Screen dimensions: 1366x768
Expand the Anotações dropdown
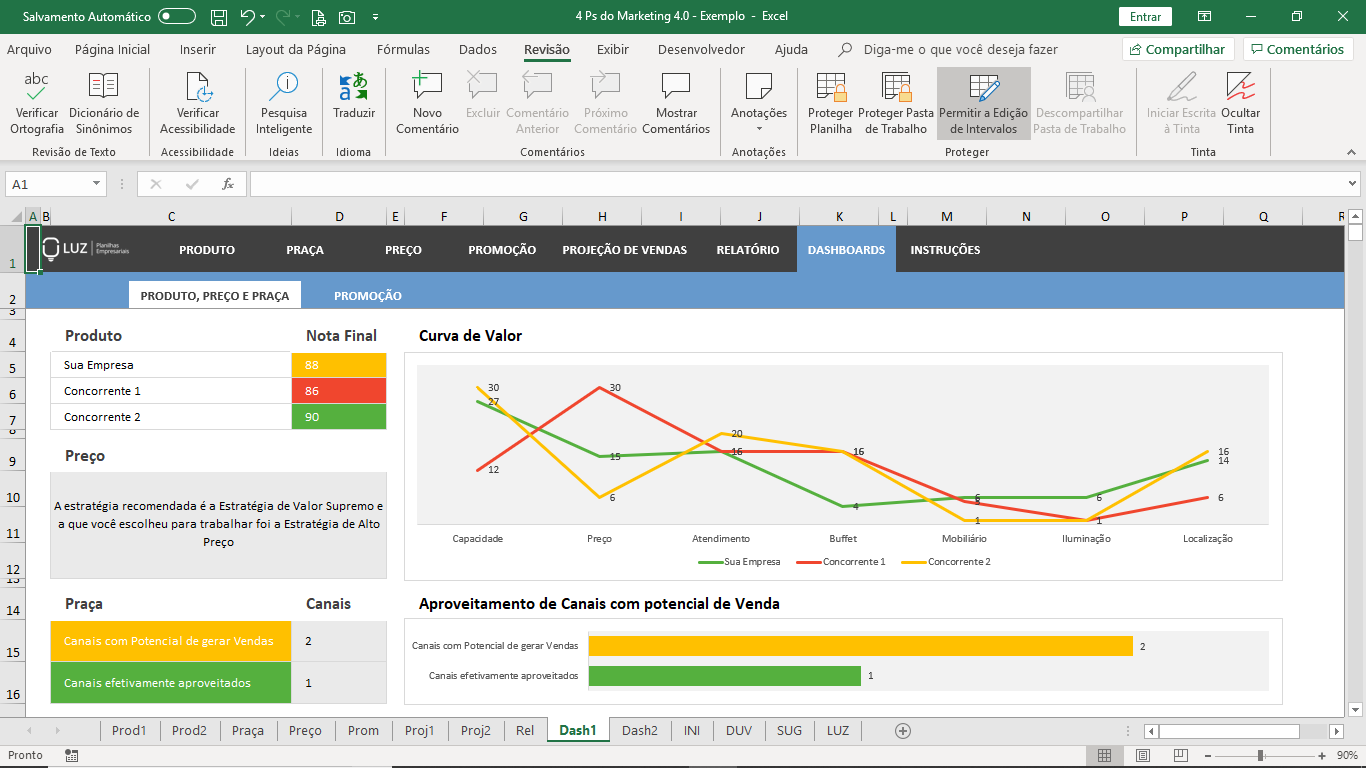759,128
